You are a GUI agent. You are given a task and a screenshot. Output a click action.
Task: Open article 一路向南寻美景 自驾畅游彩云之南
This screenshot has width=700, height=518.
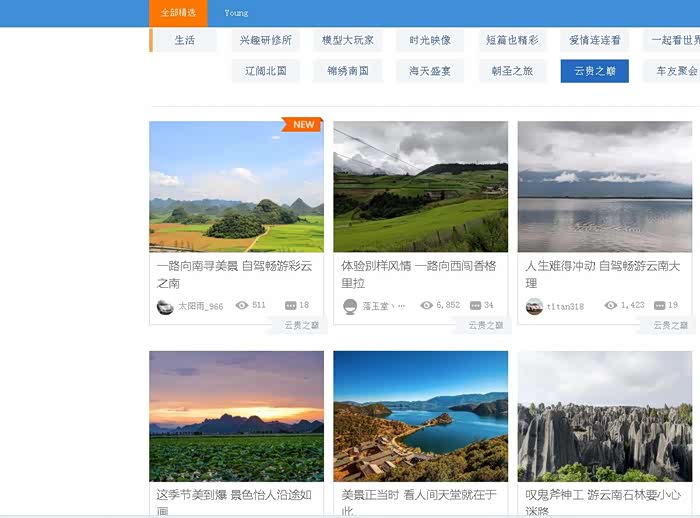coord(234,275)
